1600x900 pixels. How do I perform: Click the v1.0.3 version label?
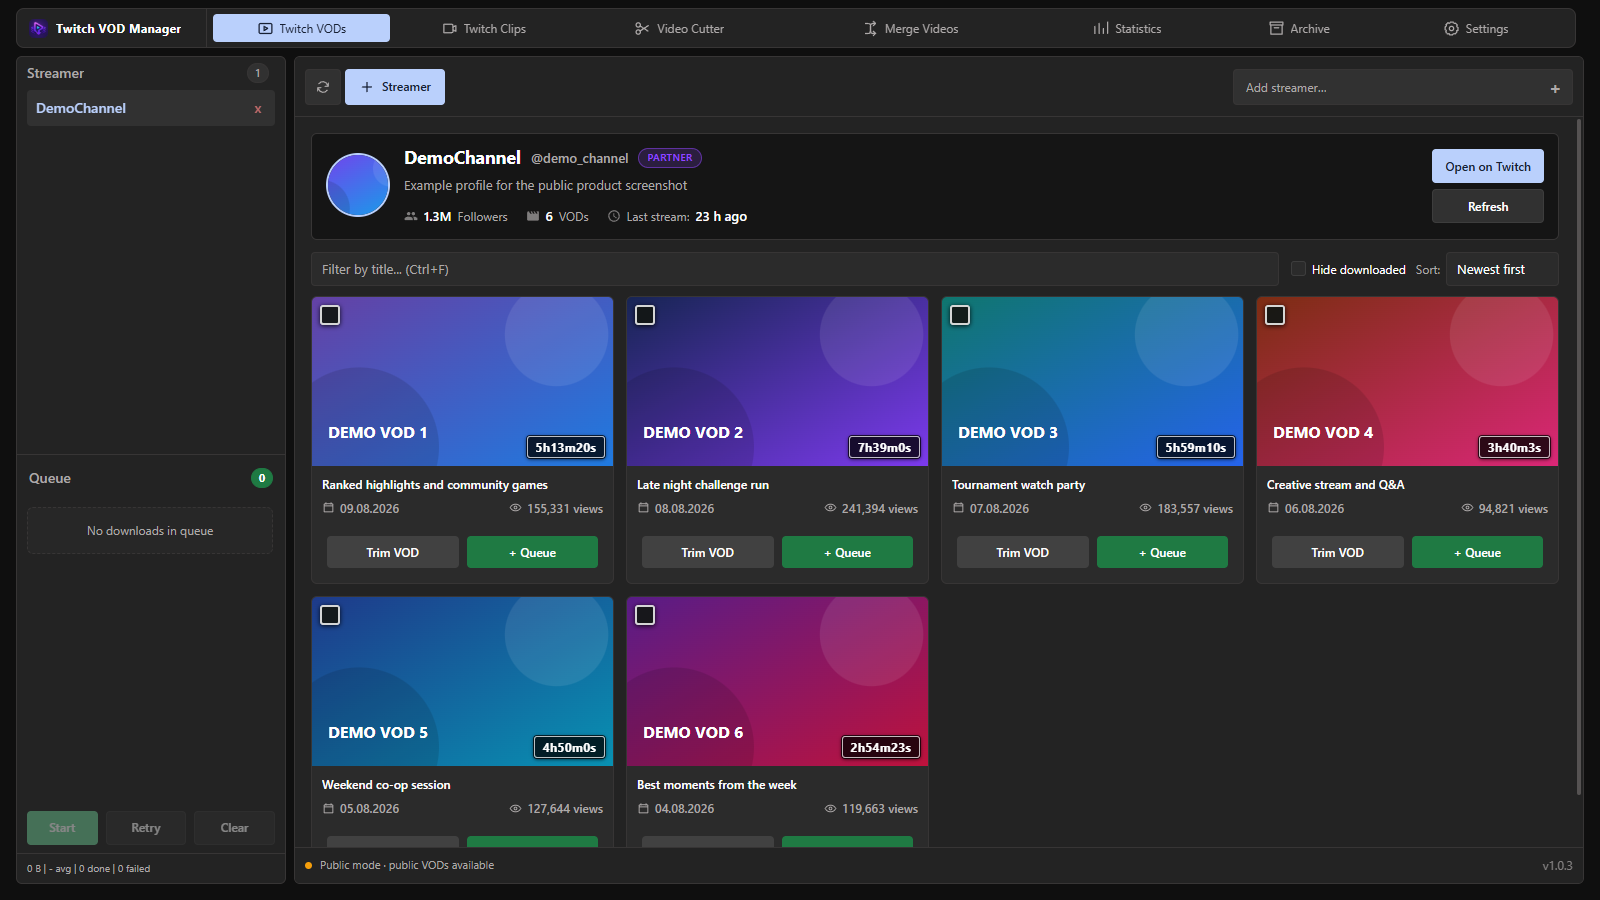(x=1557, y=866)
